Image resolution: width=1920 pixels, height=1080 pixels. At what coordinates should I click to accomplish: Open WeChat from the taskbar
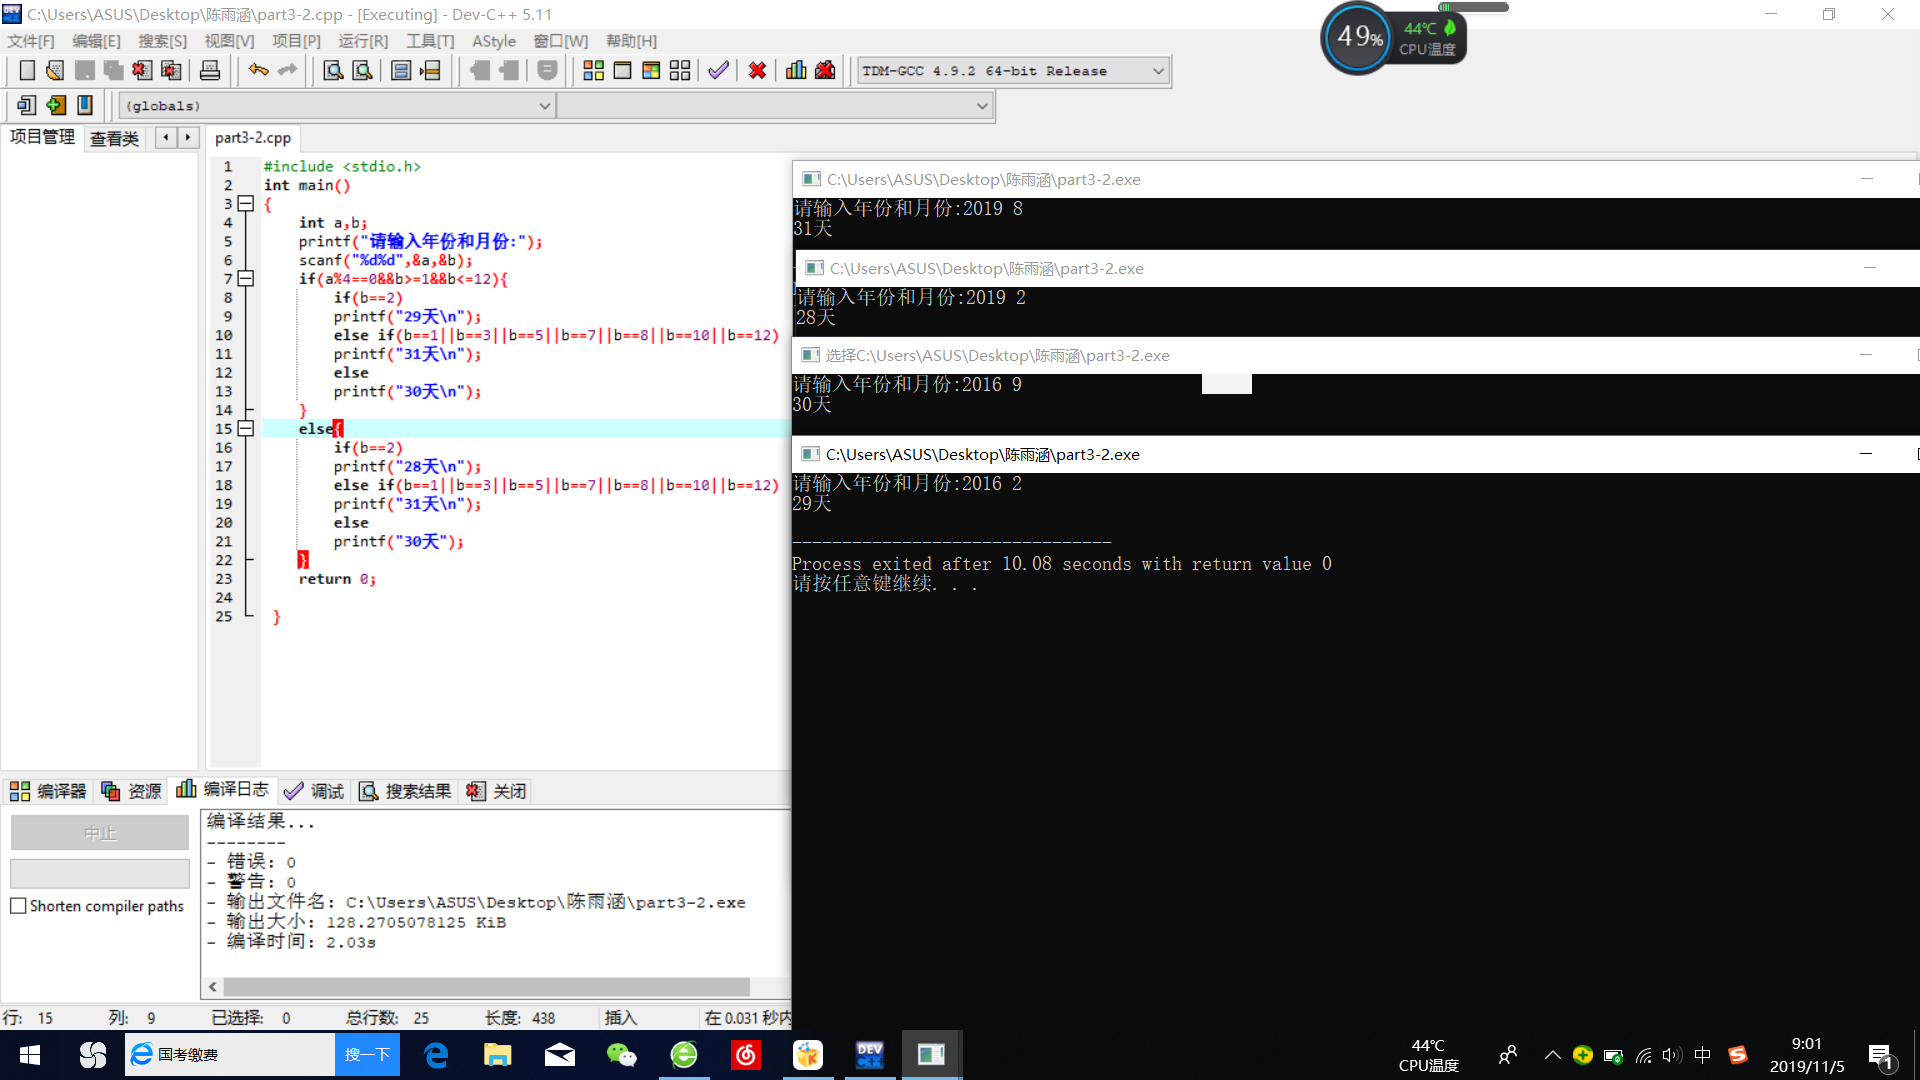pos(621,1055)
